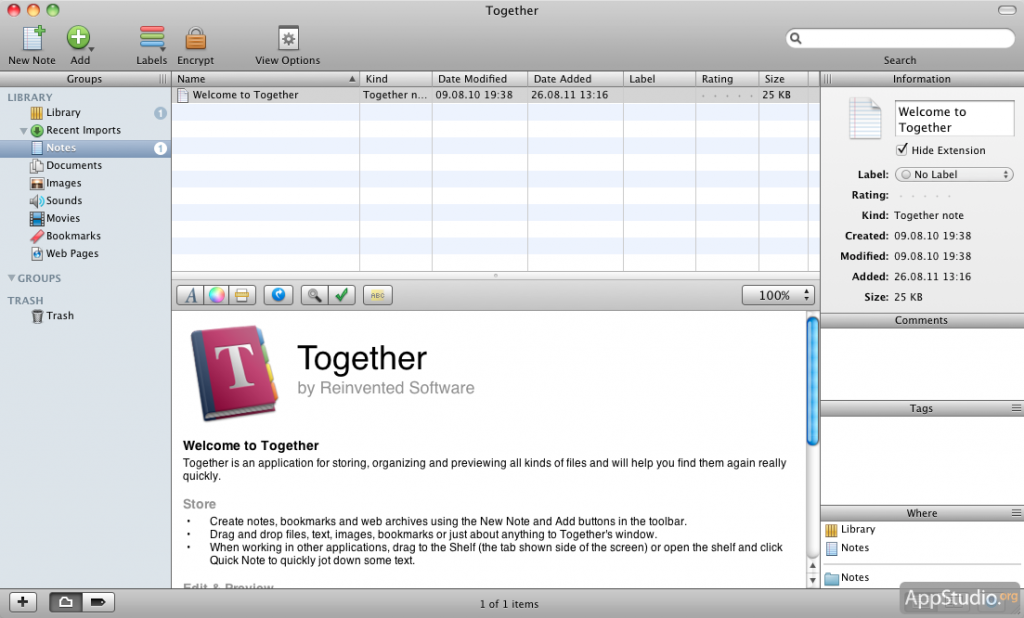Click the green Add plus icon
Image resolution: width=1024 pixels, height=618 pixels.
(x=78, y=38)
